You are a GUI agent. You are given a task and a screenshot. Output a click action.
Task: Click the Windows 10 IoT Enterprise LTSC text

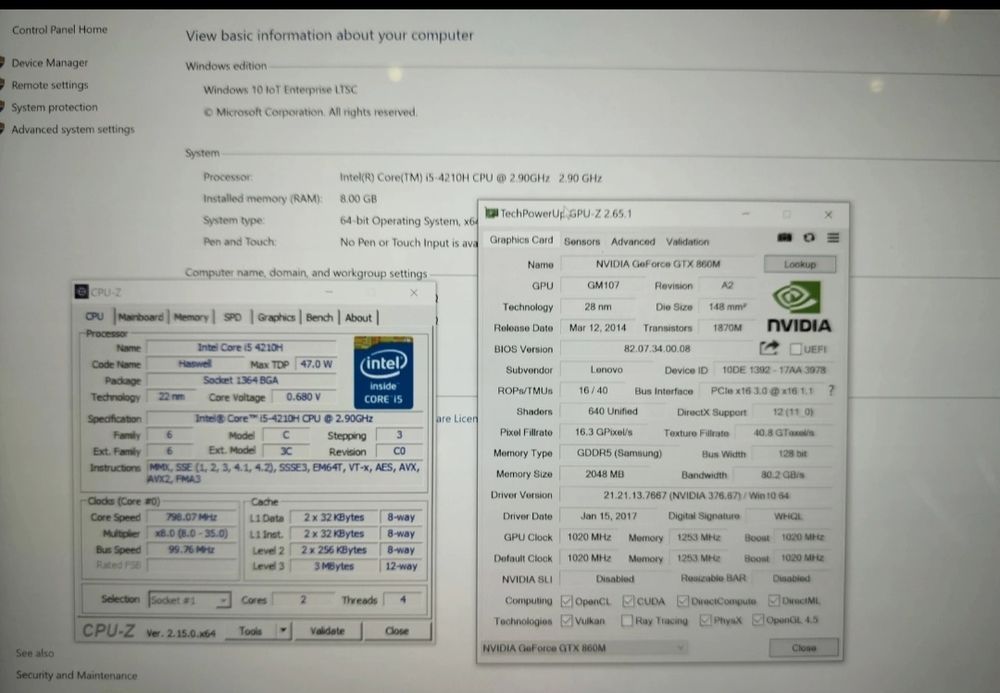[280, 89]
